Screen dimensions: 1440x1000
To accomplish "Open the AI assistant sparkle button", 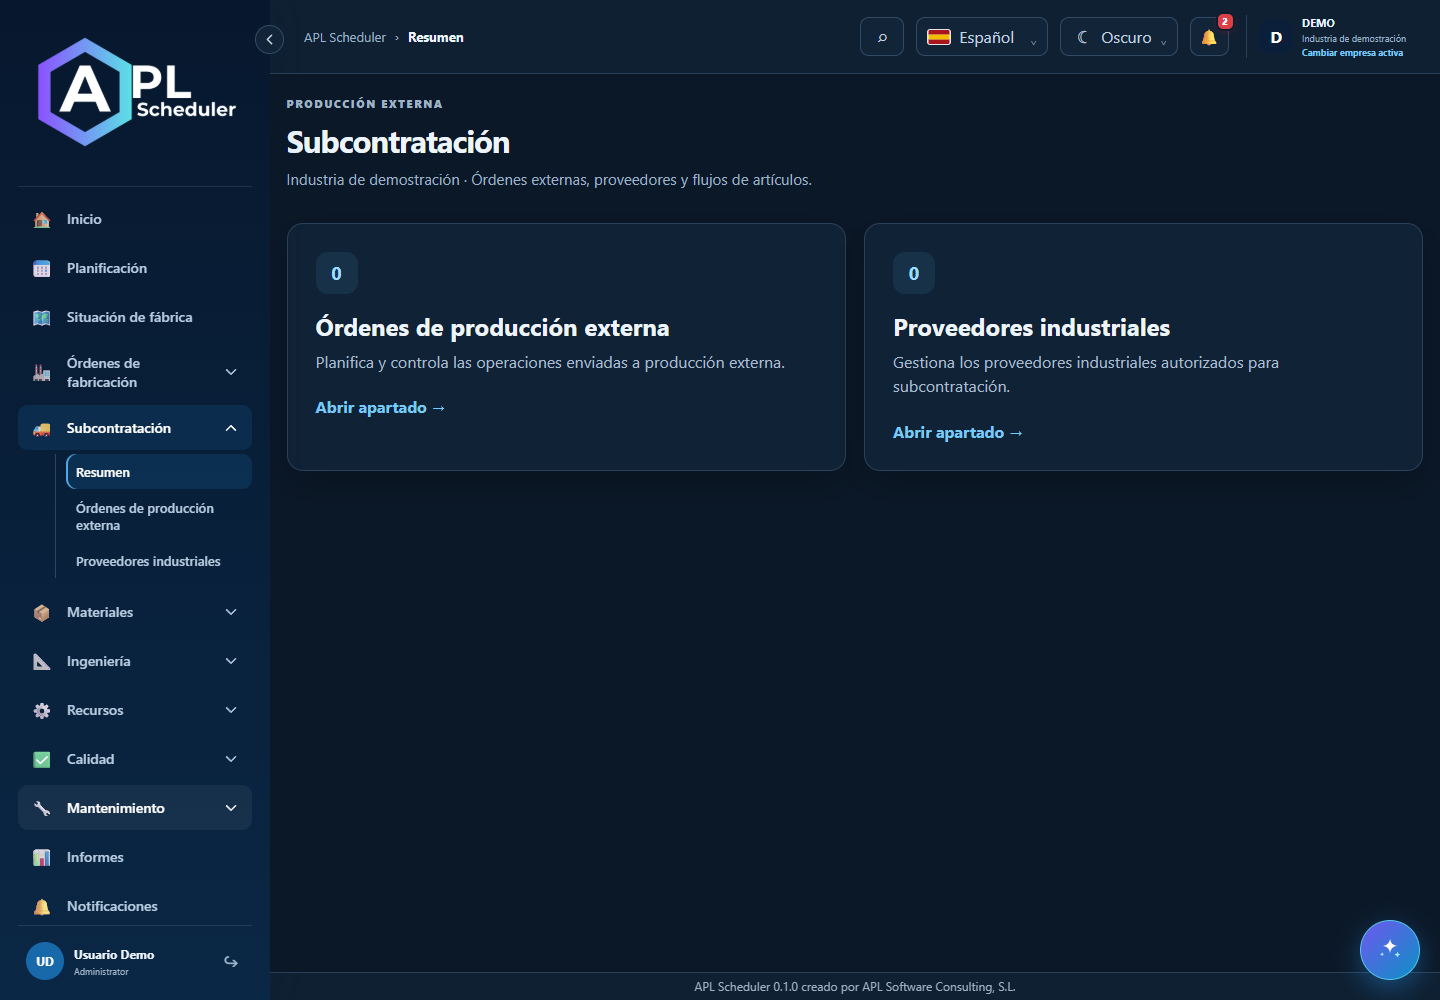I will pos(1390,950).
